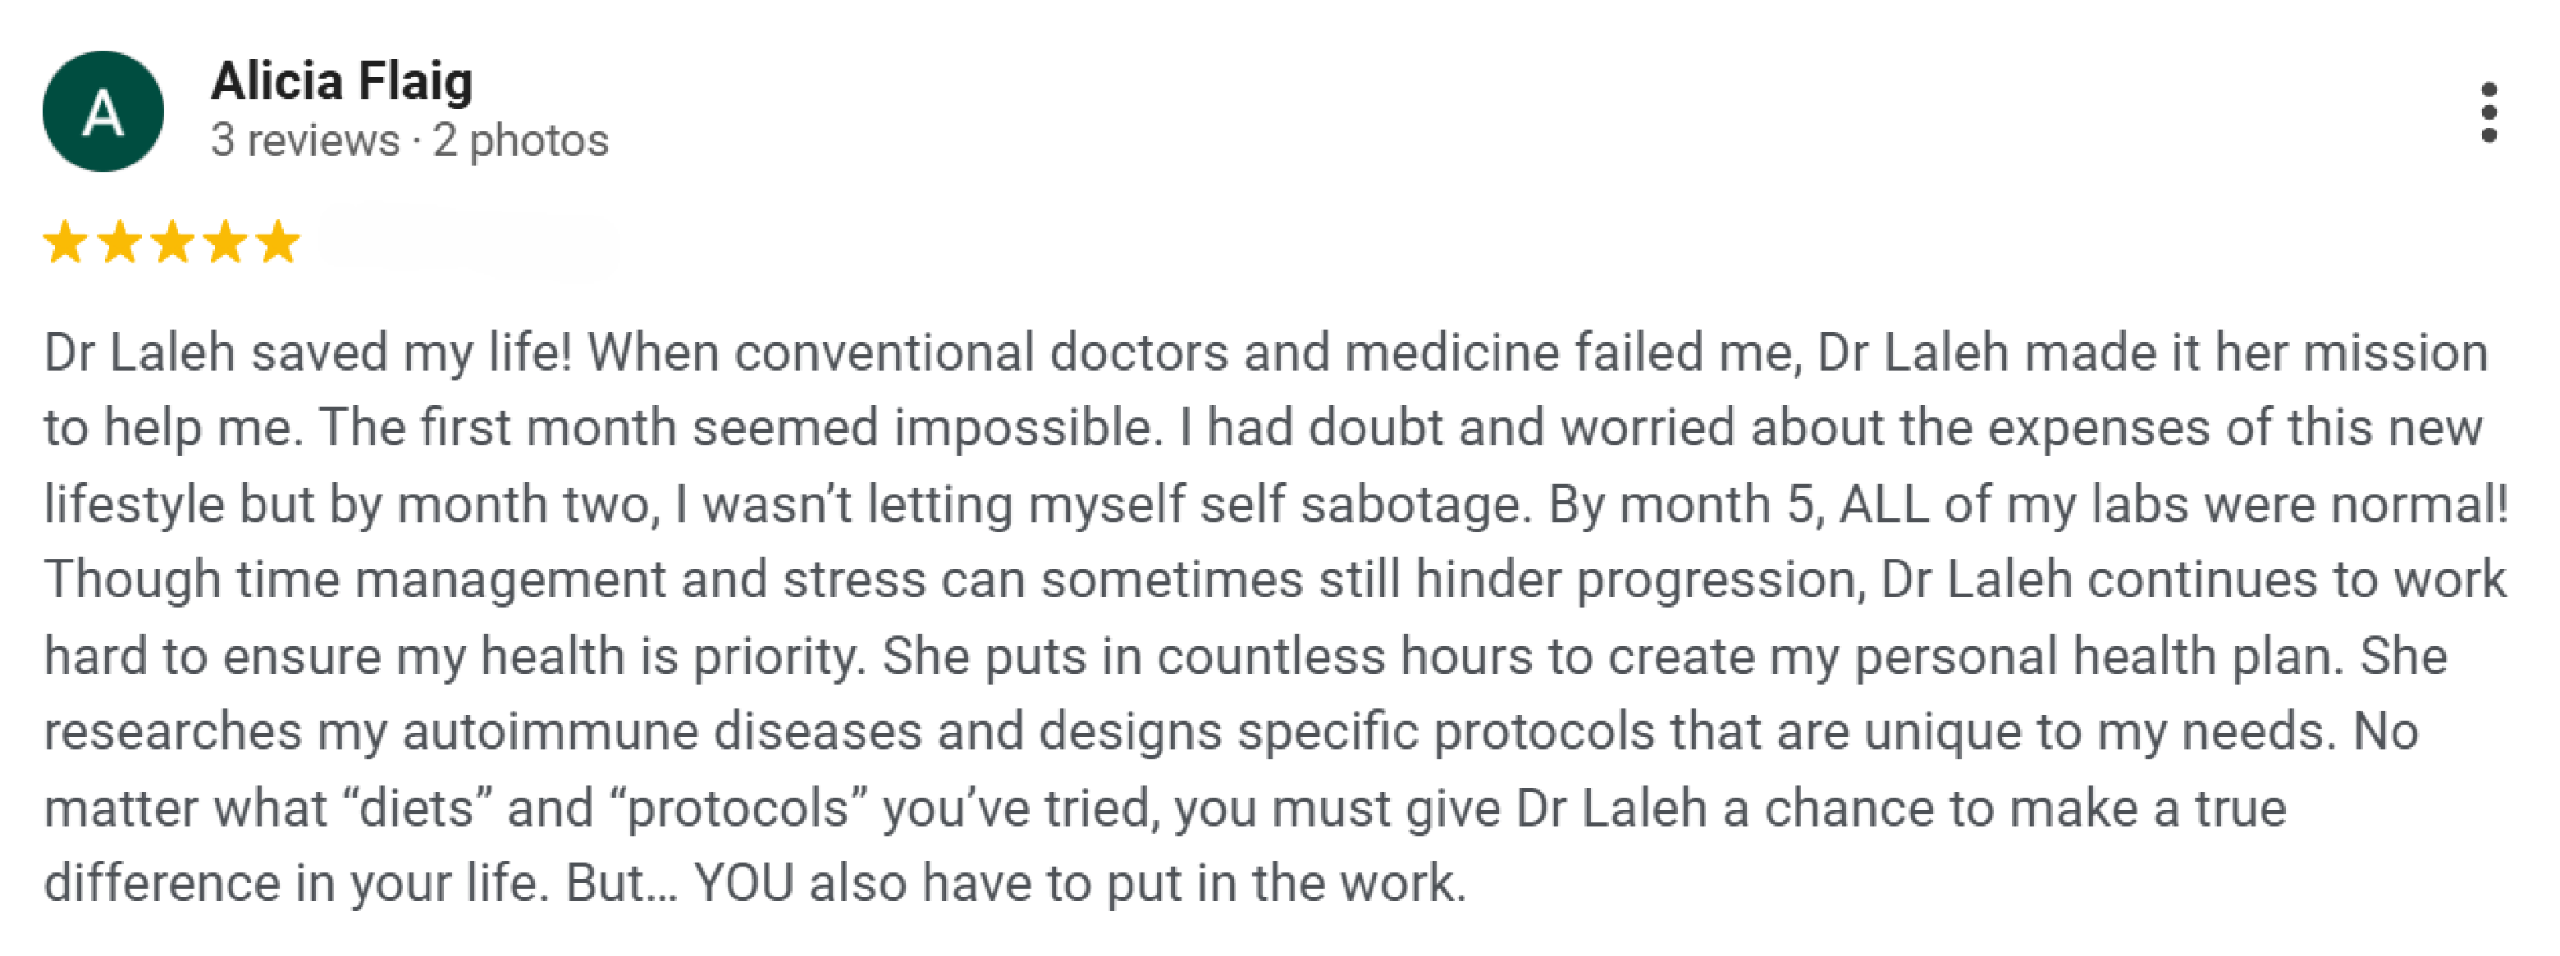Viewport: 2560px width, 956px height.
Task: Click the third yellow rating star
Action: pos(173,242)
